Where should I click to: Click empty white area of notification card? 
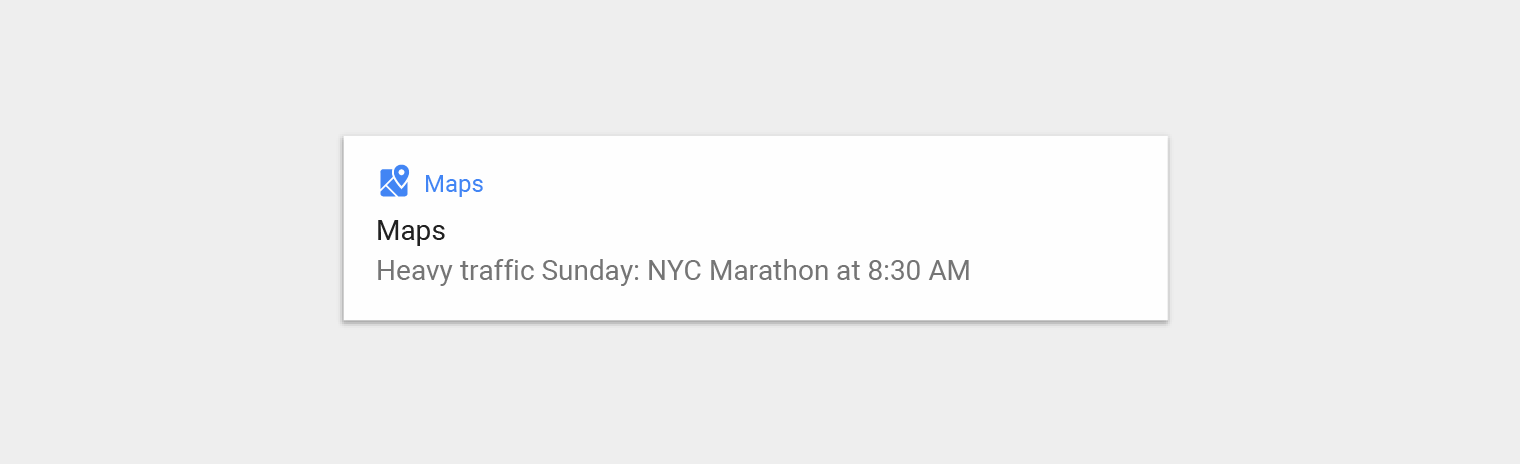click(1050, 230)
